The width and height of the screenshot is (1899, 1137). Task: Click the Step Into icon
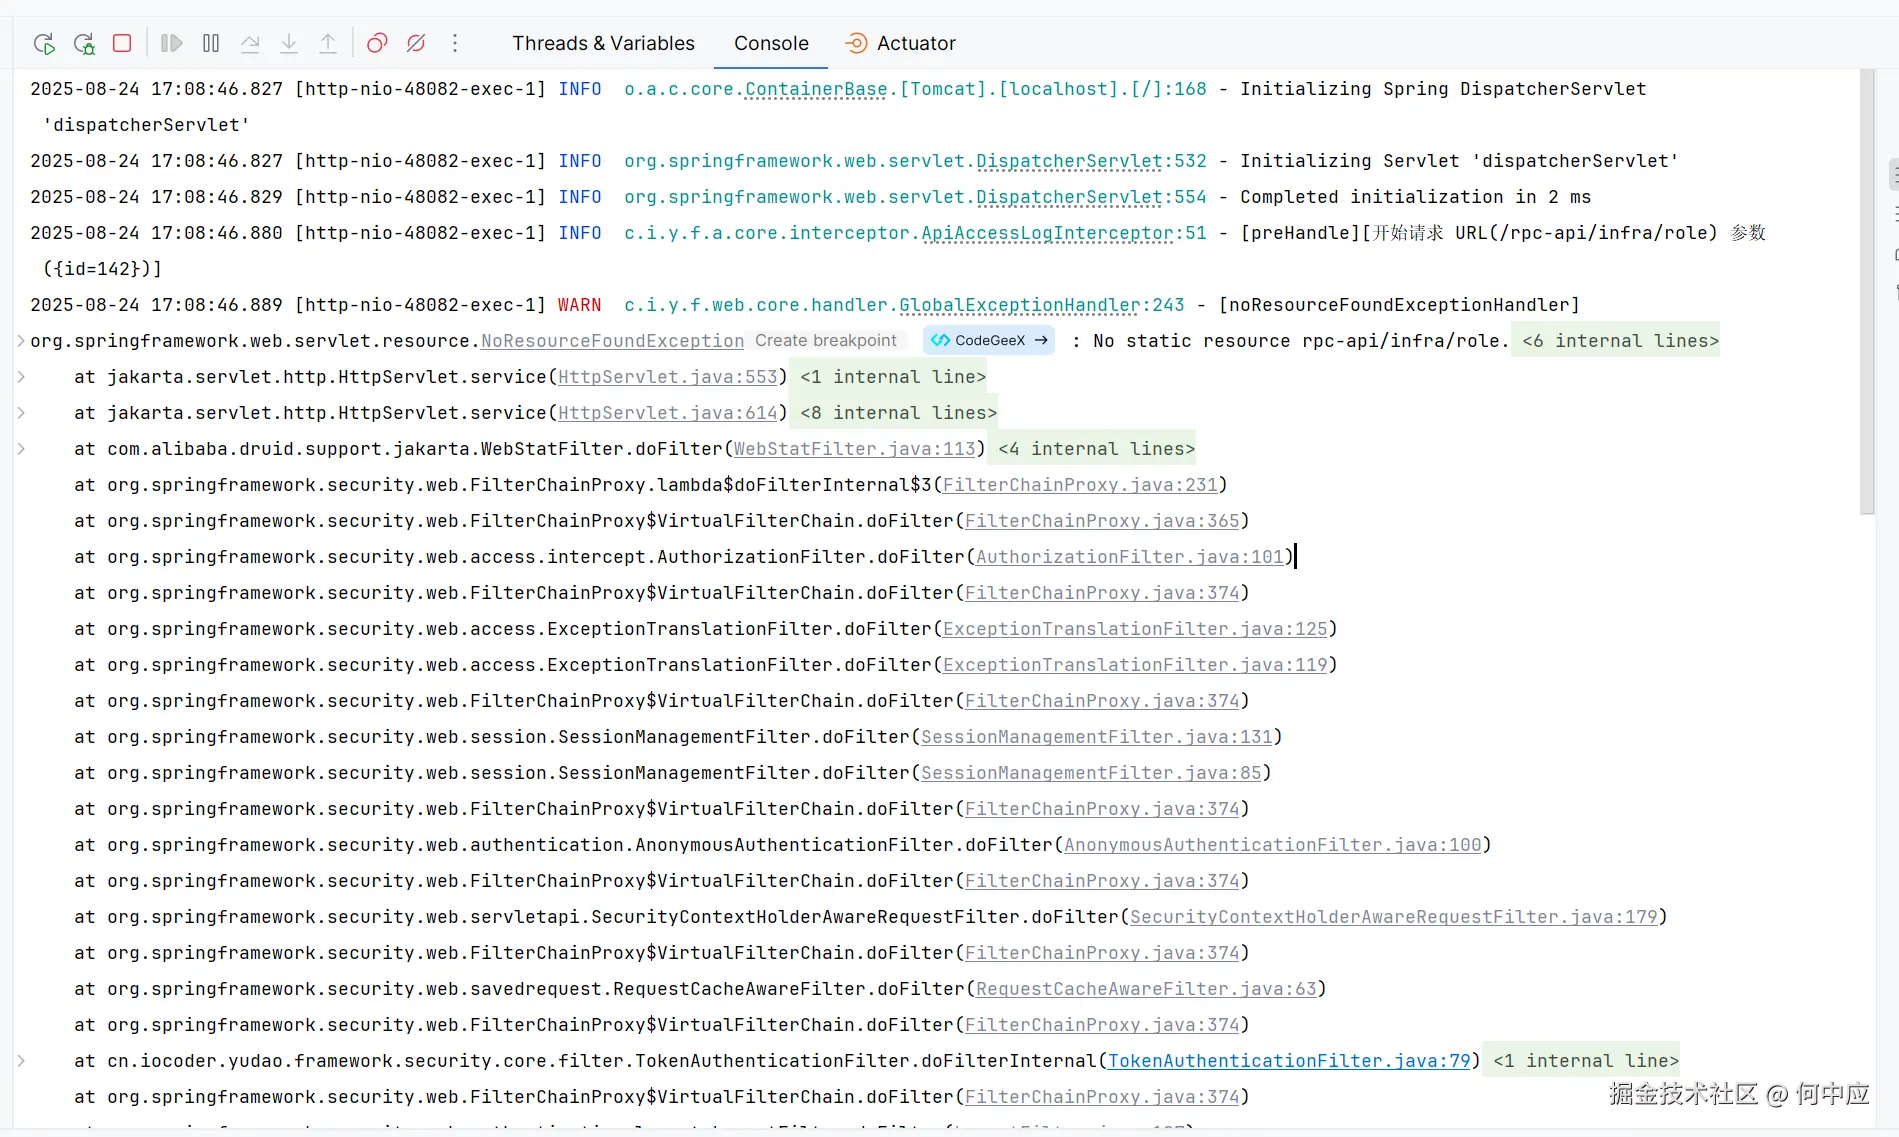[x=289, y=43]
